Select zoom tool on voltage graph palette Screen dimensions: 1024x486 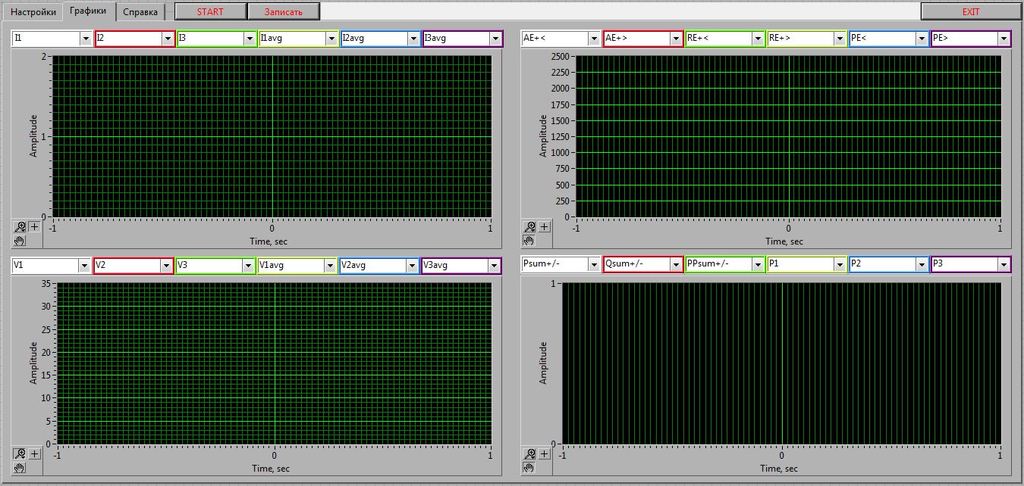tap(20, 454)
